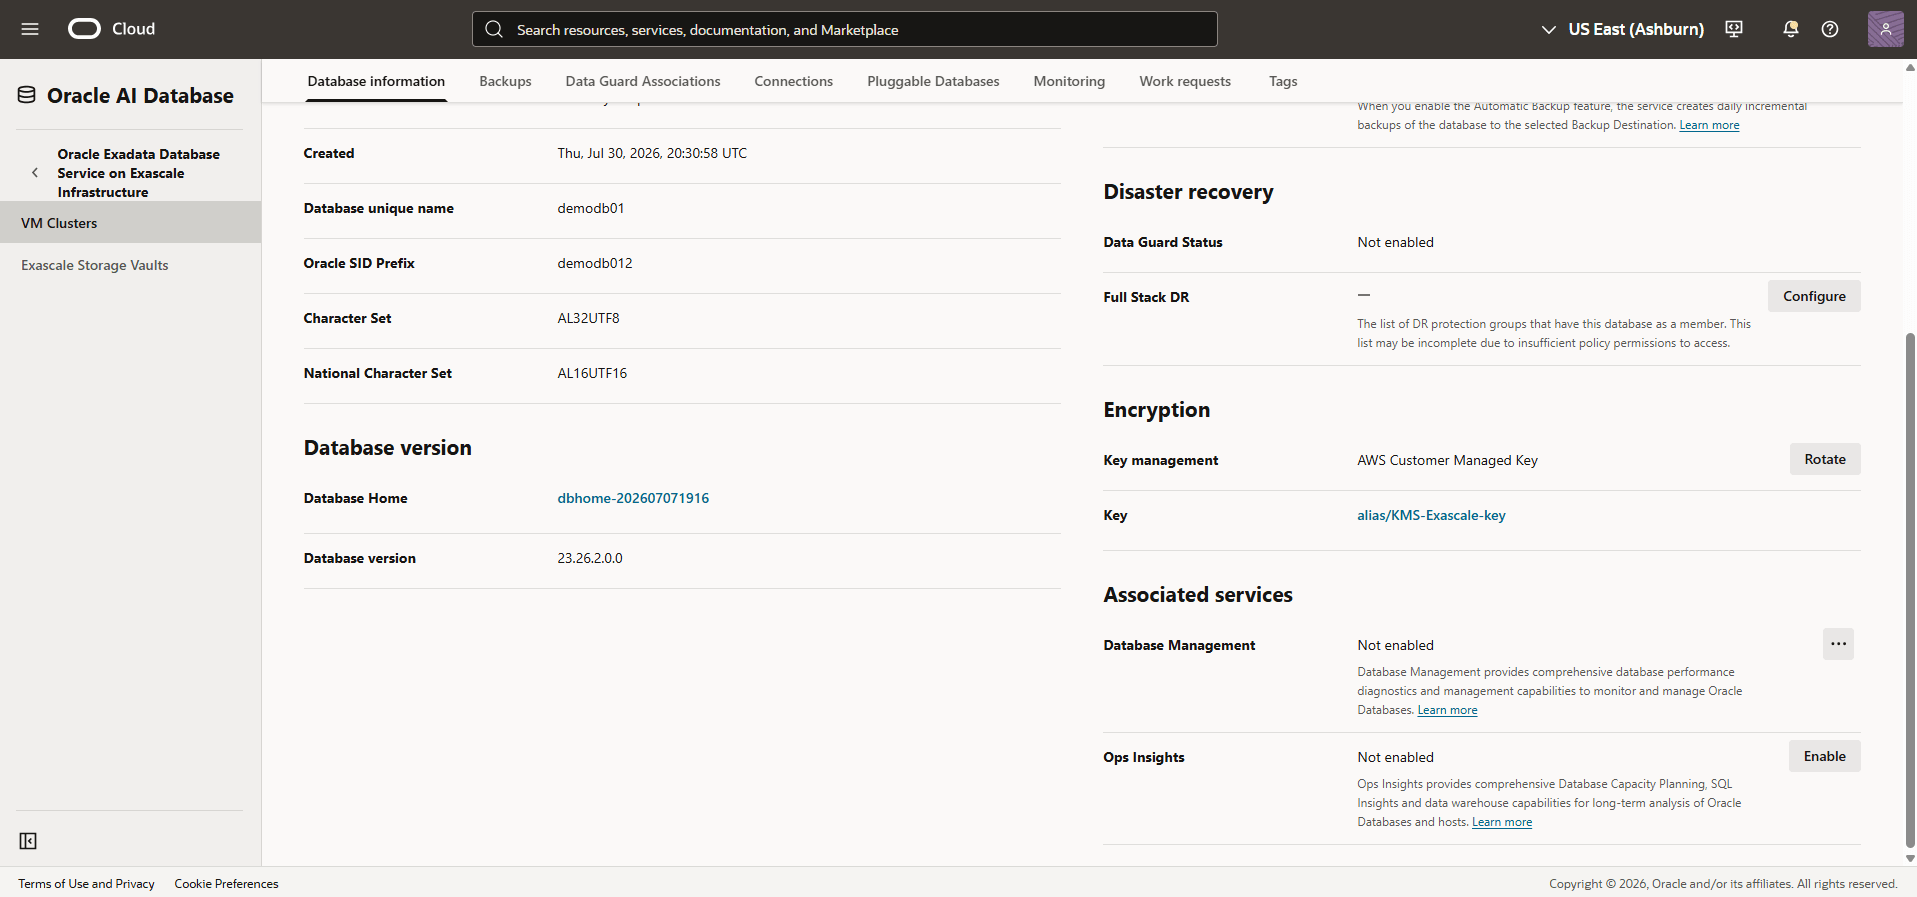Click the Data Guard Status Not enabled value

pos(1395,242)
